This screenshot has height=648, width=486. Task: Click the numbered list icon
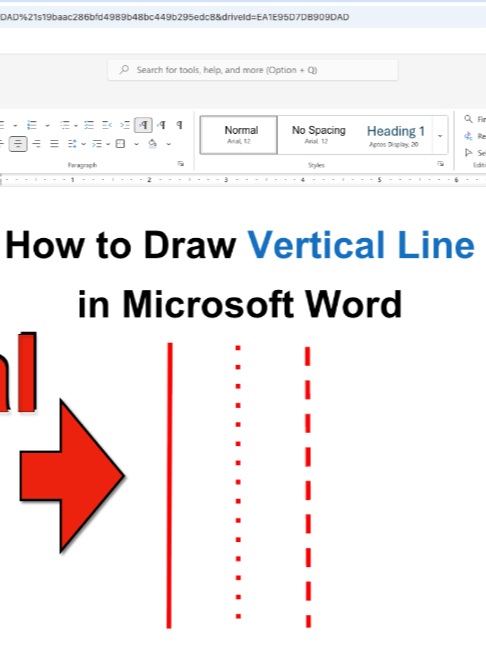coord(32,125)
